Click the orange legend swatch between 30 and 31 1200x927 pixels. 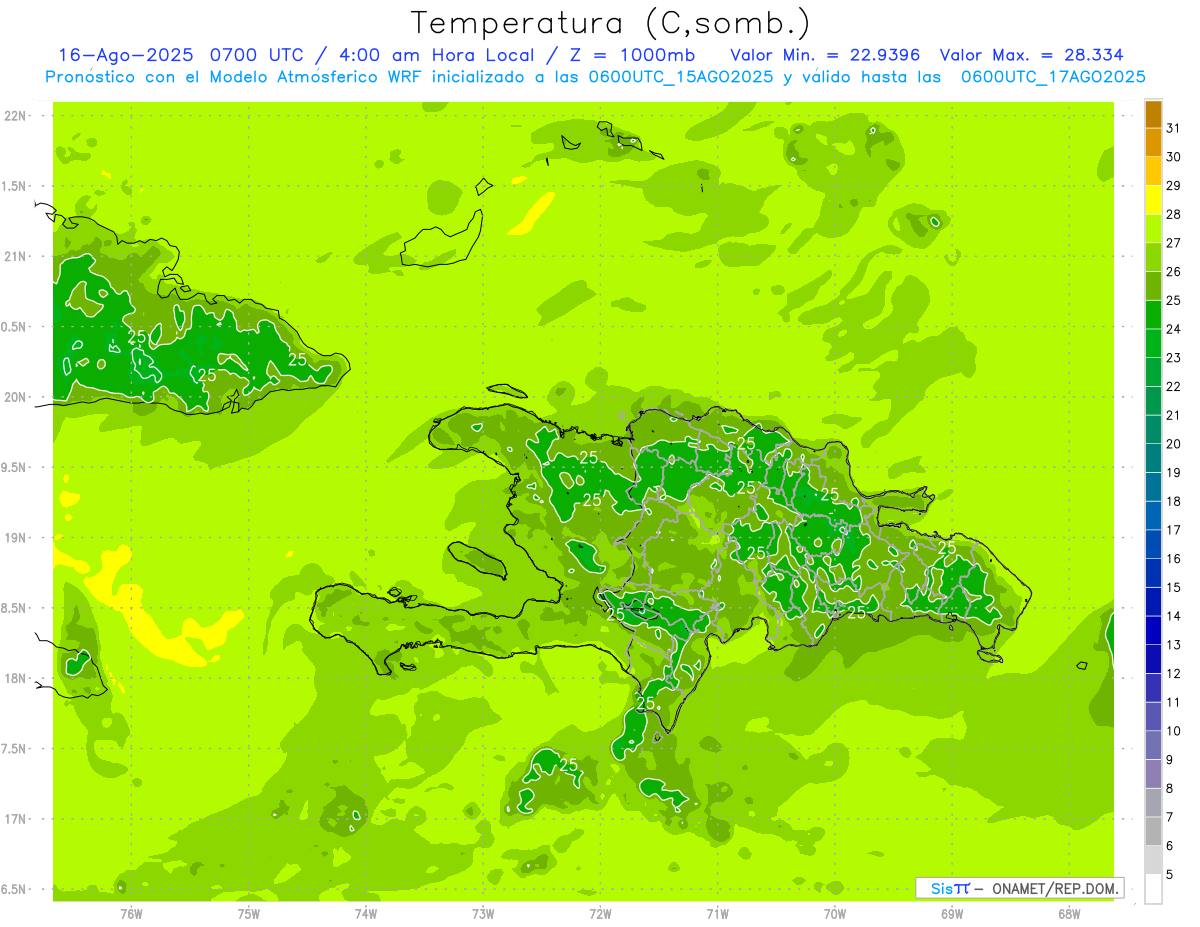click(1153, 142)
